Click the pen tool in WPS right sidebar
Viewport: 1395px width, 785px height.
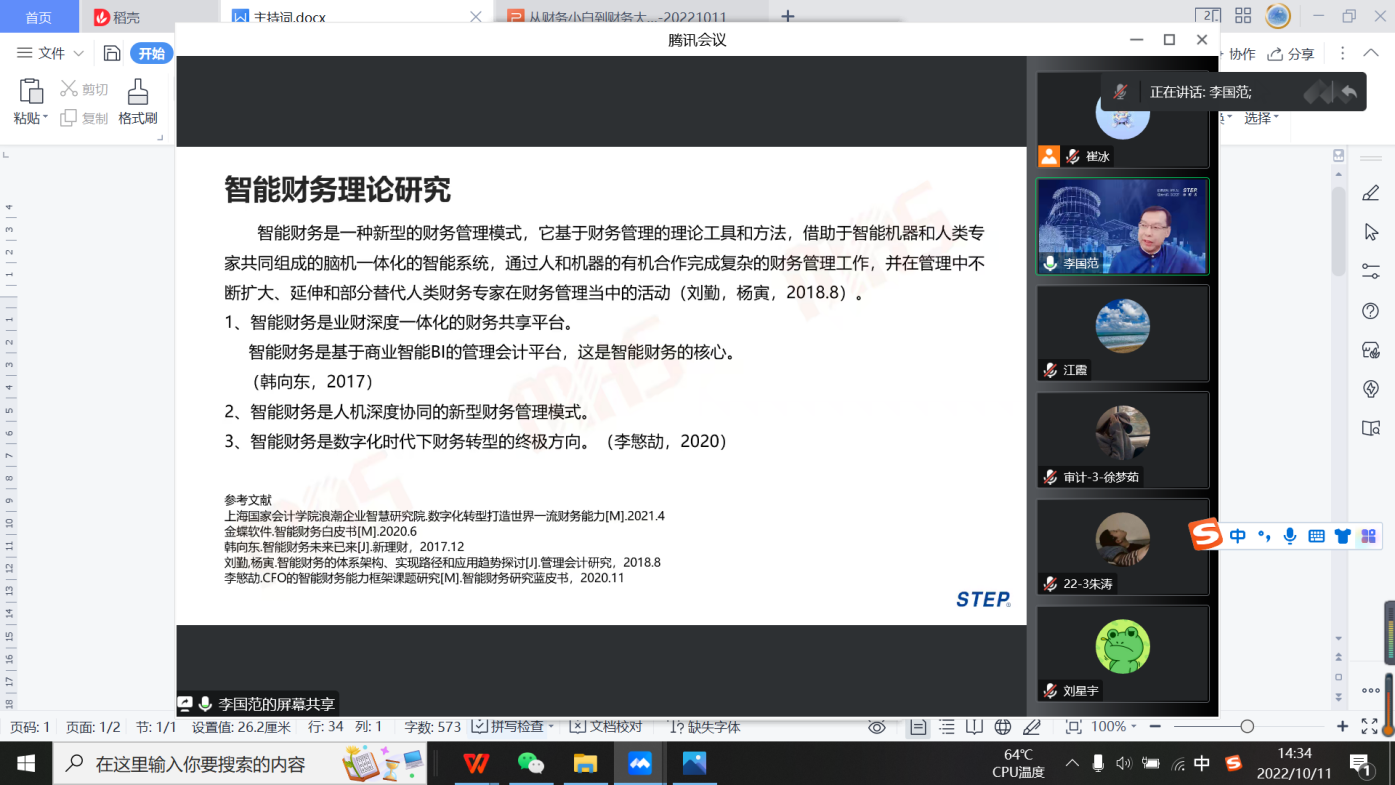1371,193
